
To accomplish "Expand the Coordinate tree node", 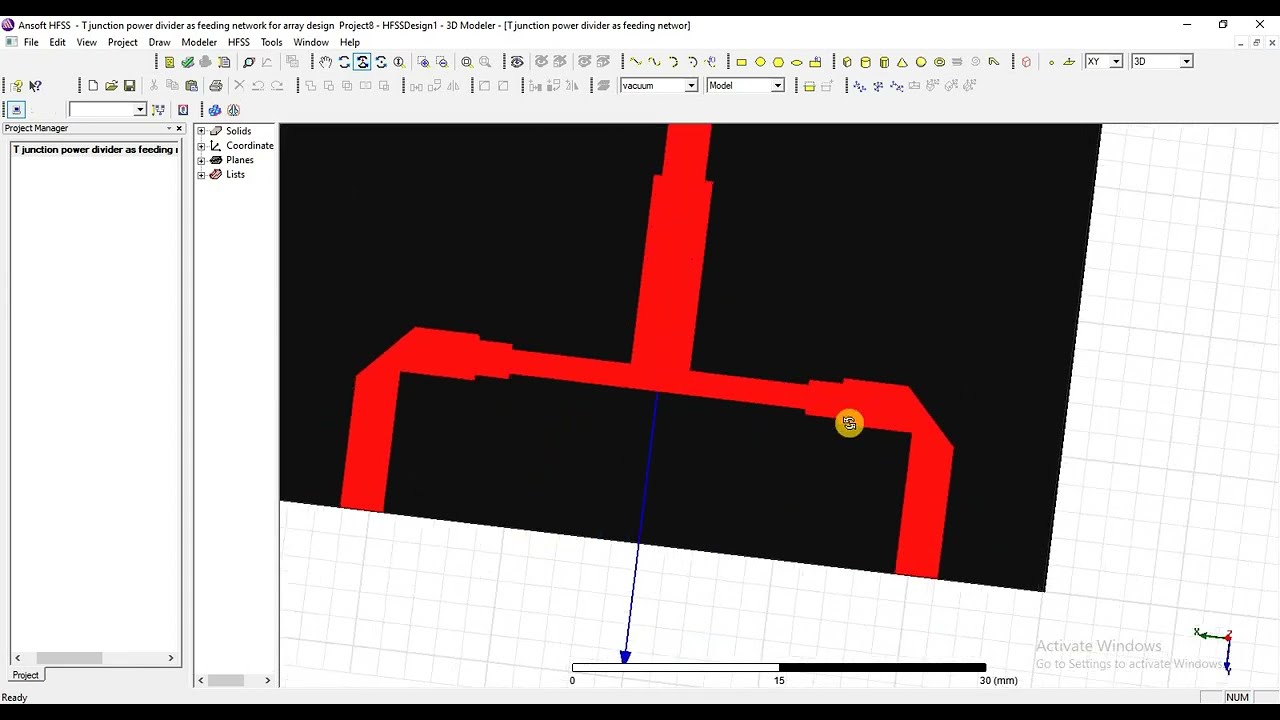I will click(201, 146).
